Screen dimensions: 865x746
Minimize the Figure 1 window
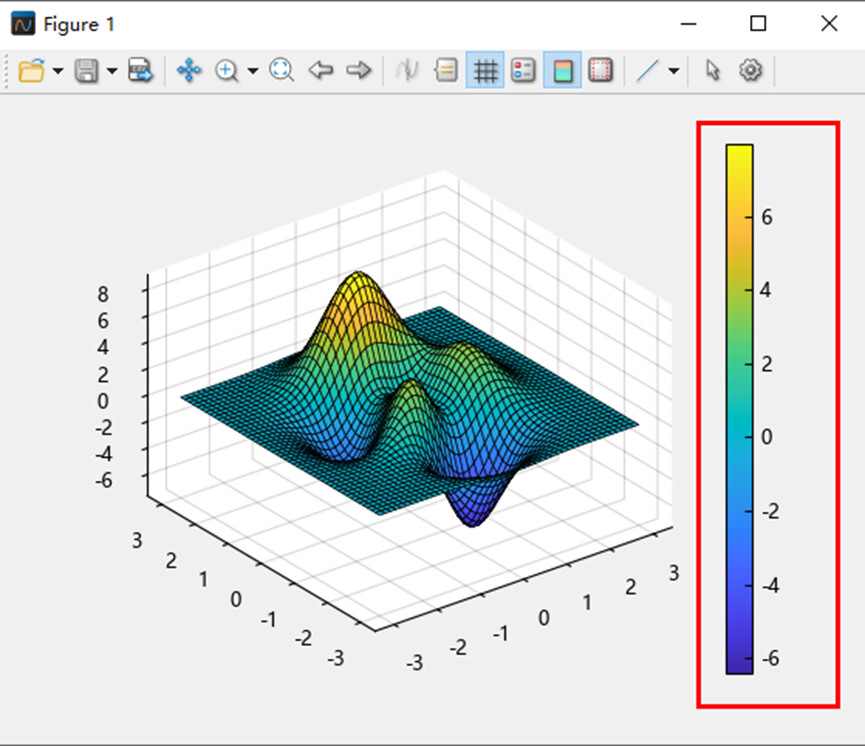(688, 24)
